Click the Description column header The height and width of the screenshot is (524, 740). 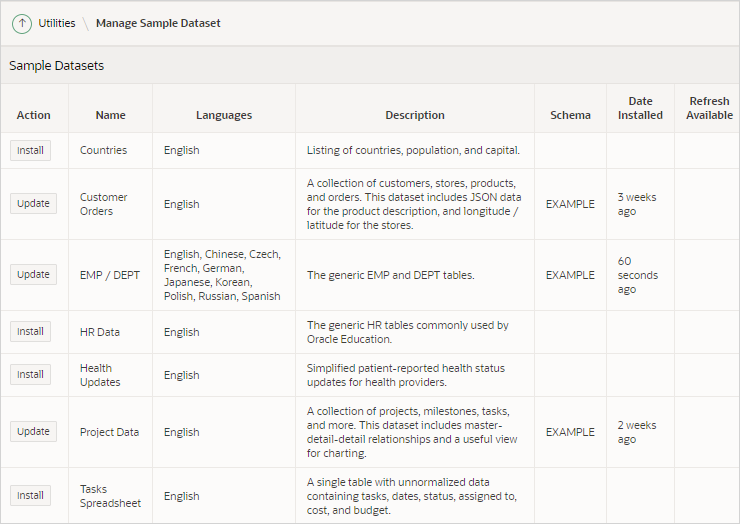coord(415,115)
